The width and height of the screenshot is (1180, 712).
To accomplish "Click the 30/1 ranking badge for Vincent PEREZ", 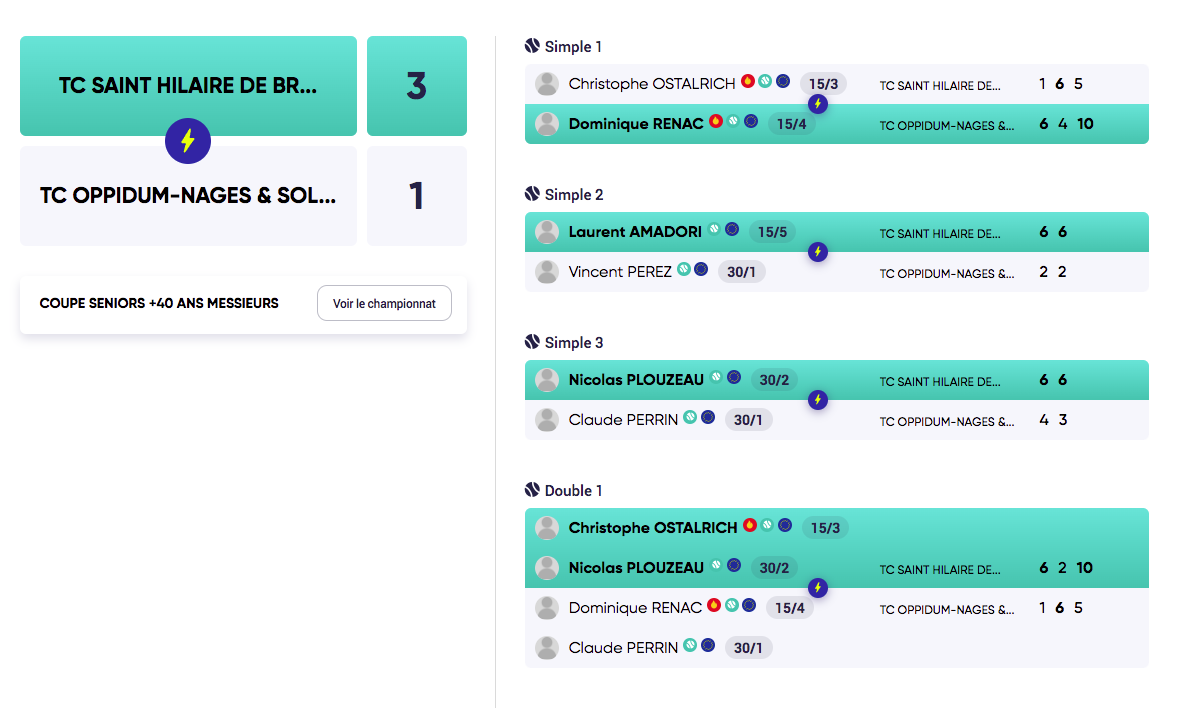I will (x=741, y=272).
